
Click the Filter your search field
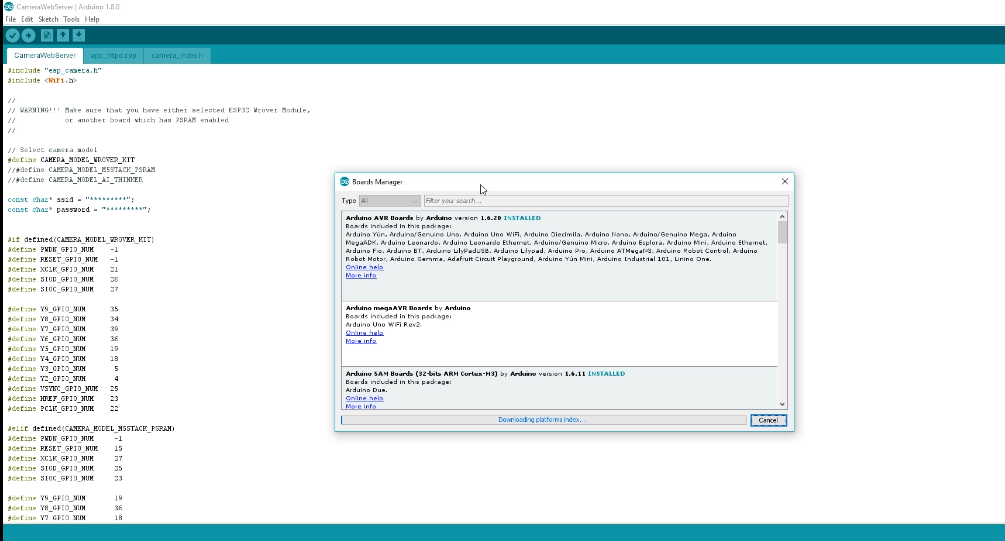click(606, 201)
